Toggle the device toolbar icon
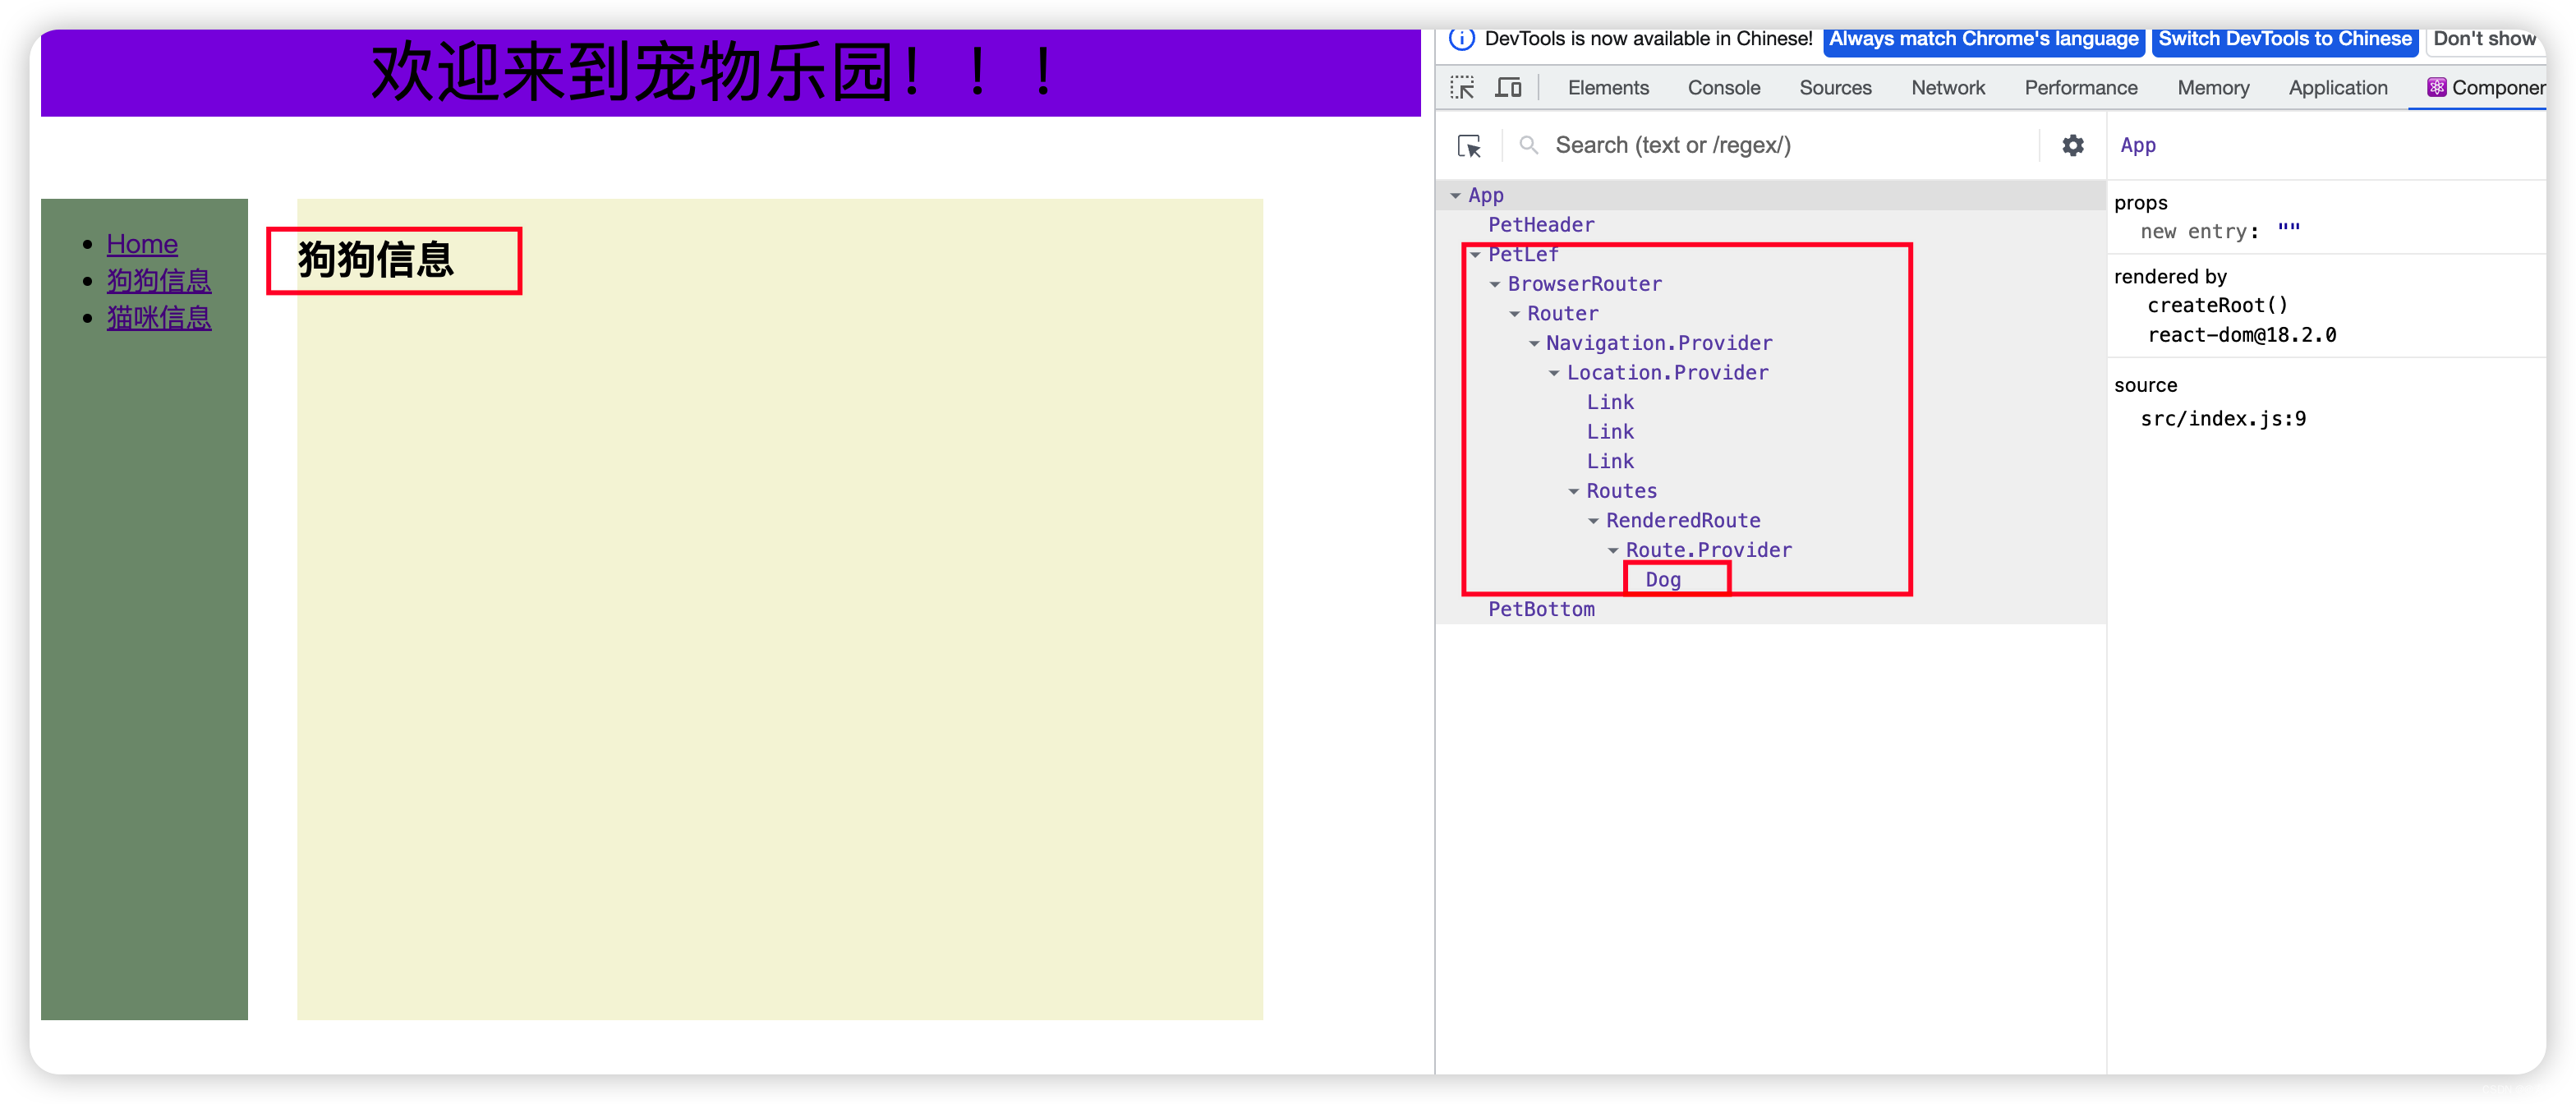The width and height of the screenshot is (2576, 1104). (x=1508, y=88)
